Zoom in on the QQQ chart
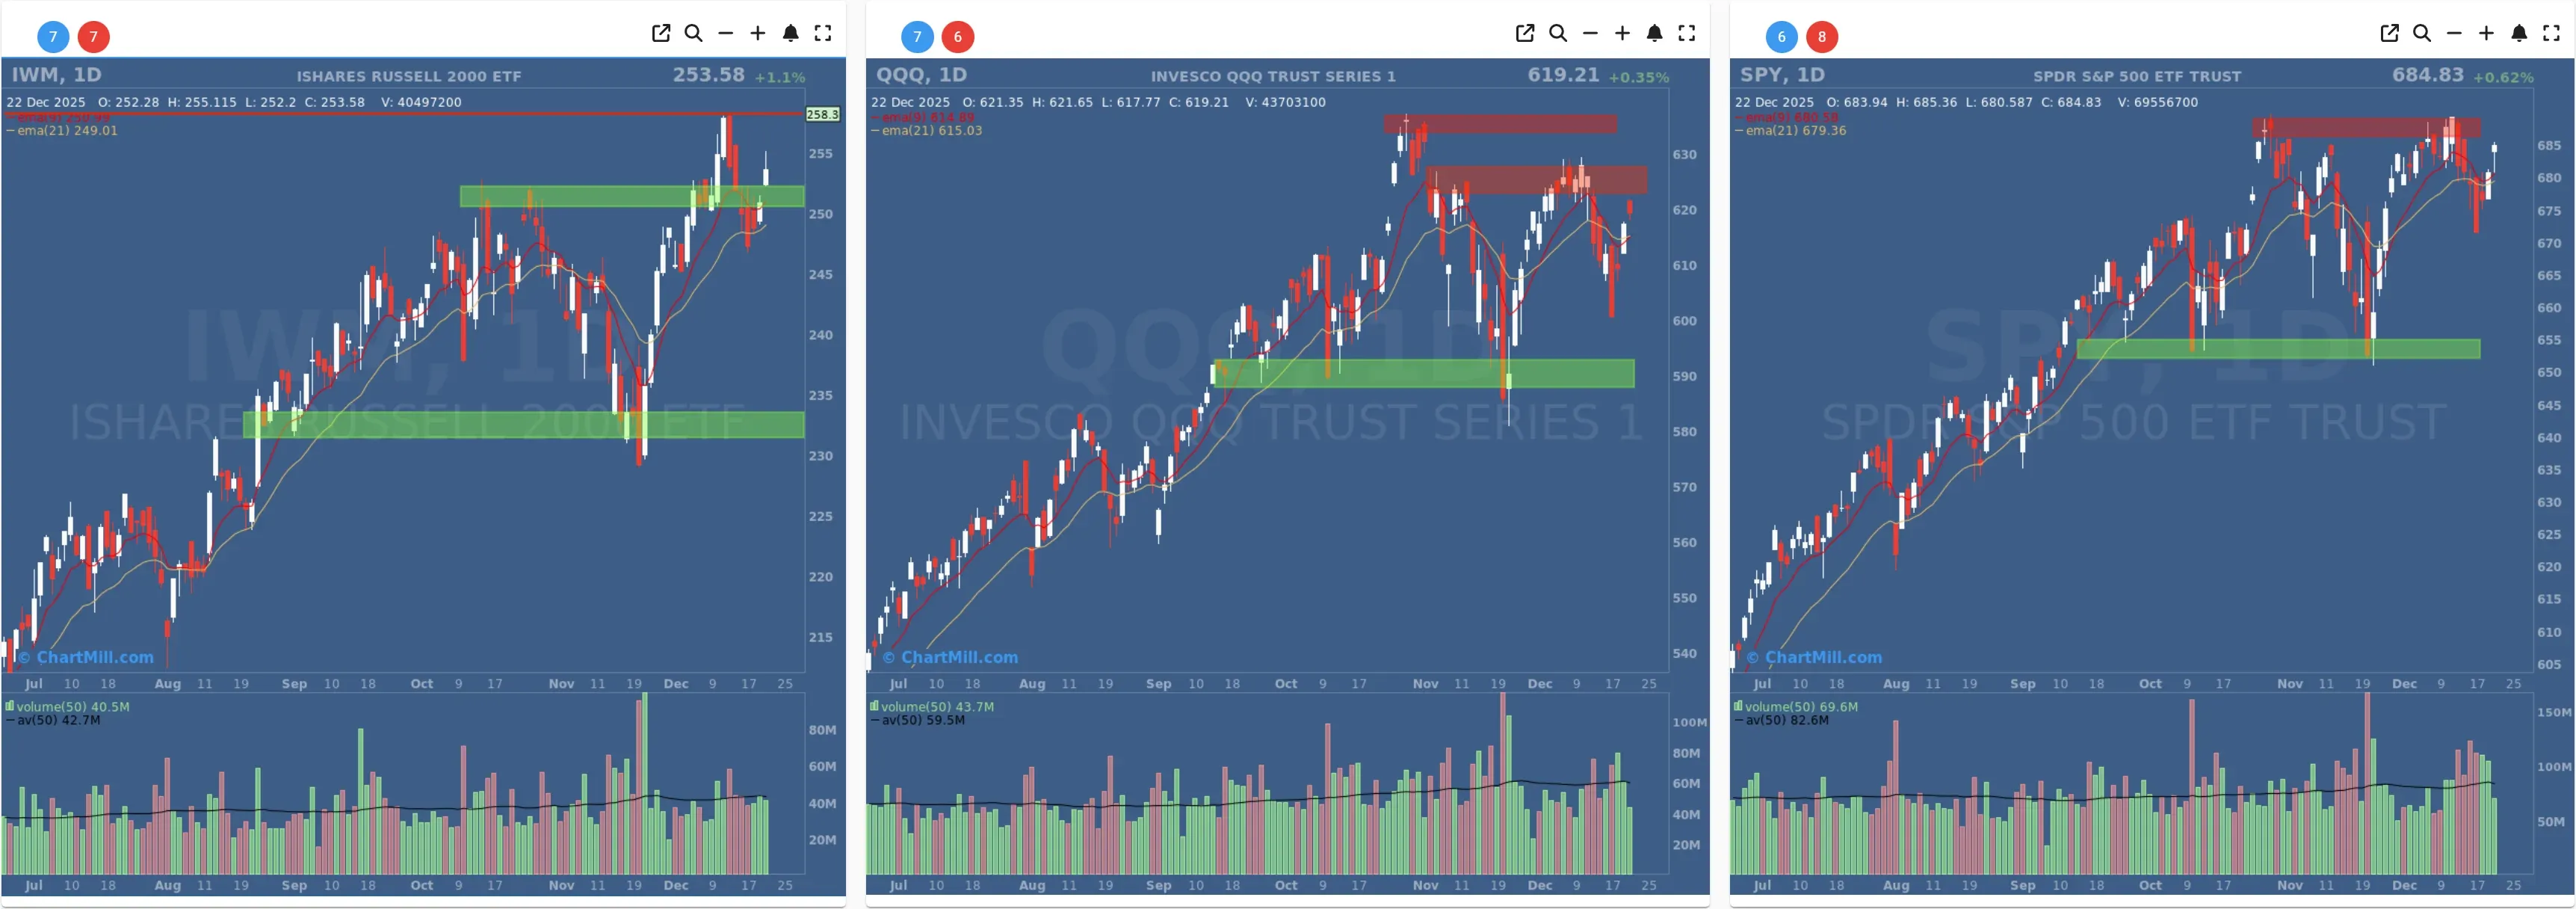The width and height of the screenshot is (2576, 909). [x=1622, y=33]
